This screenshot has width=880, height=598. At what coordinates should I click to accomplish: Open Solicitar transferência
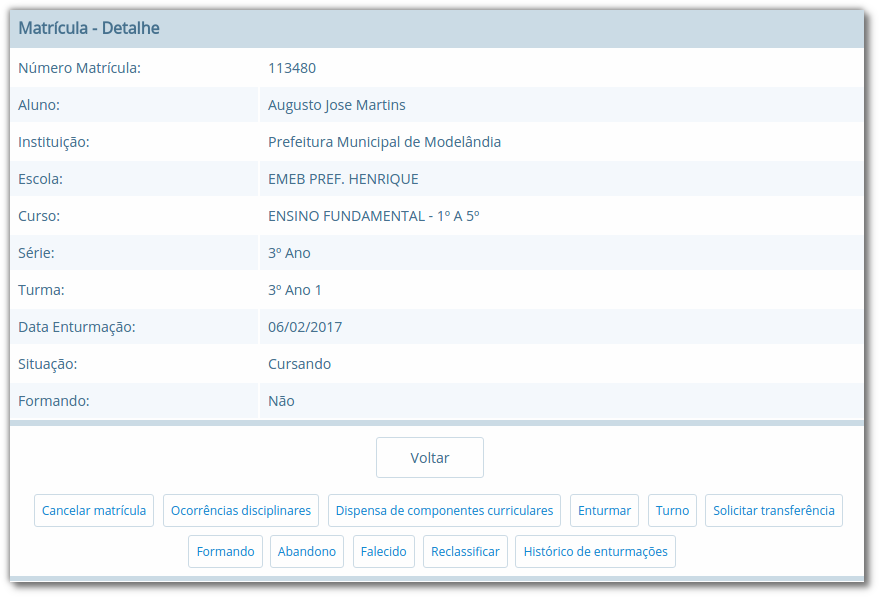(x=774, y=510)
